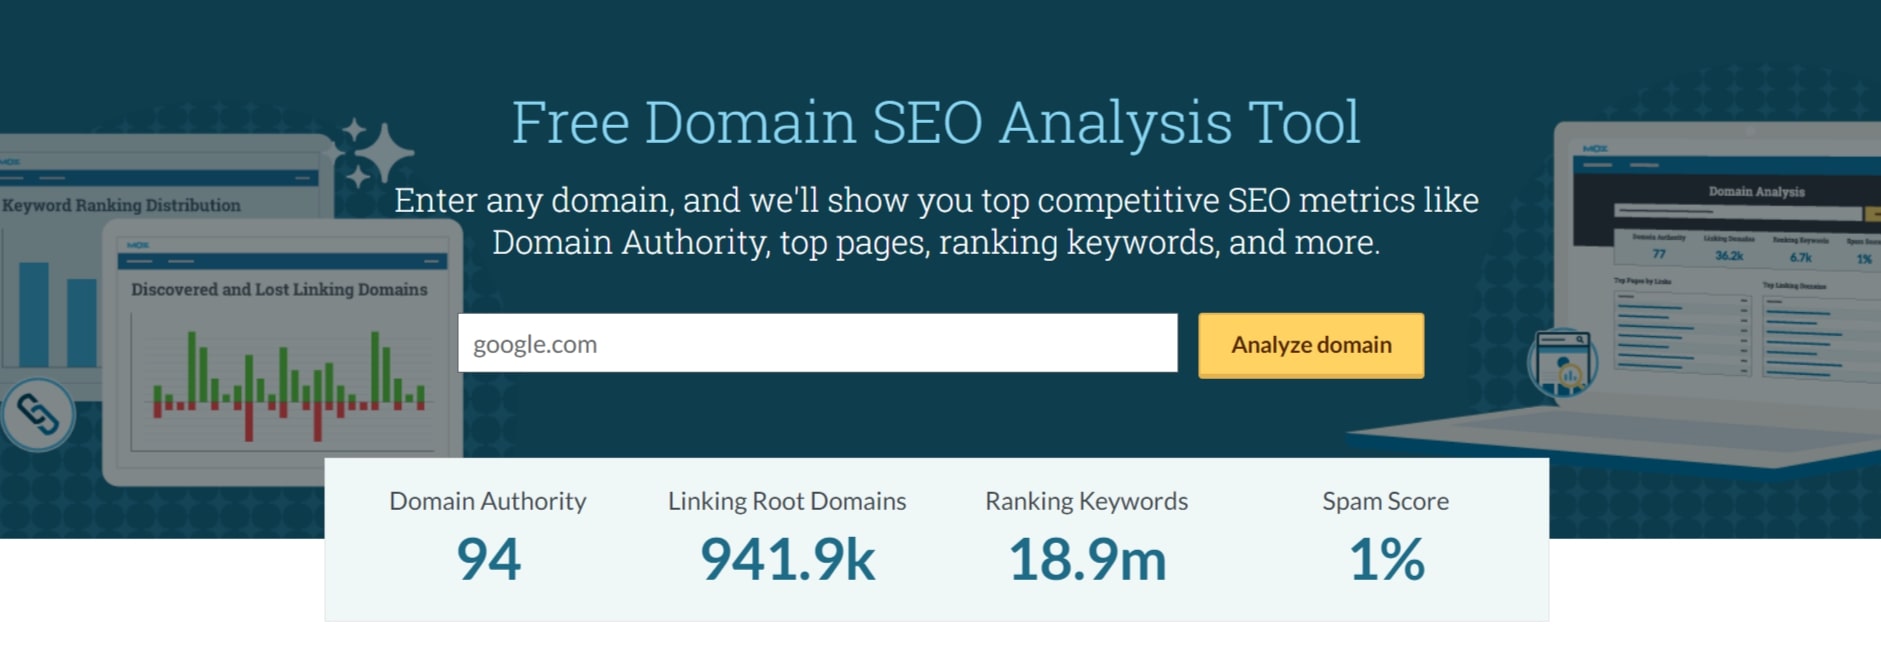Image resolution: width=1881 pixels, height=666 pixels.
Task: Click the Moz logo on laptop screen
Action: (x=1595, y=149)
